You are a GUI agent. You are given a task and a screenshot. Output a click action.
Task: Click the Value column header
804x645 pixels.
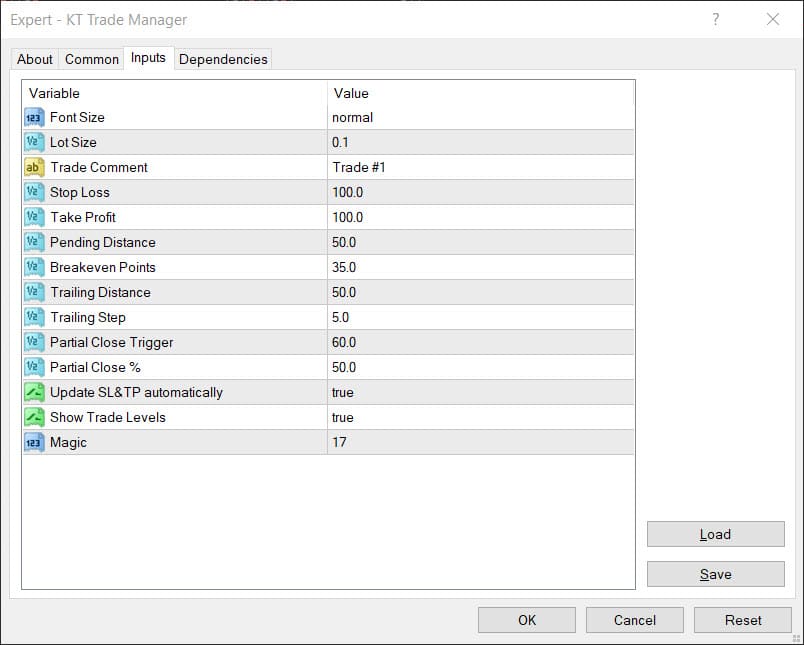480,93
